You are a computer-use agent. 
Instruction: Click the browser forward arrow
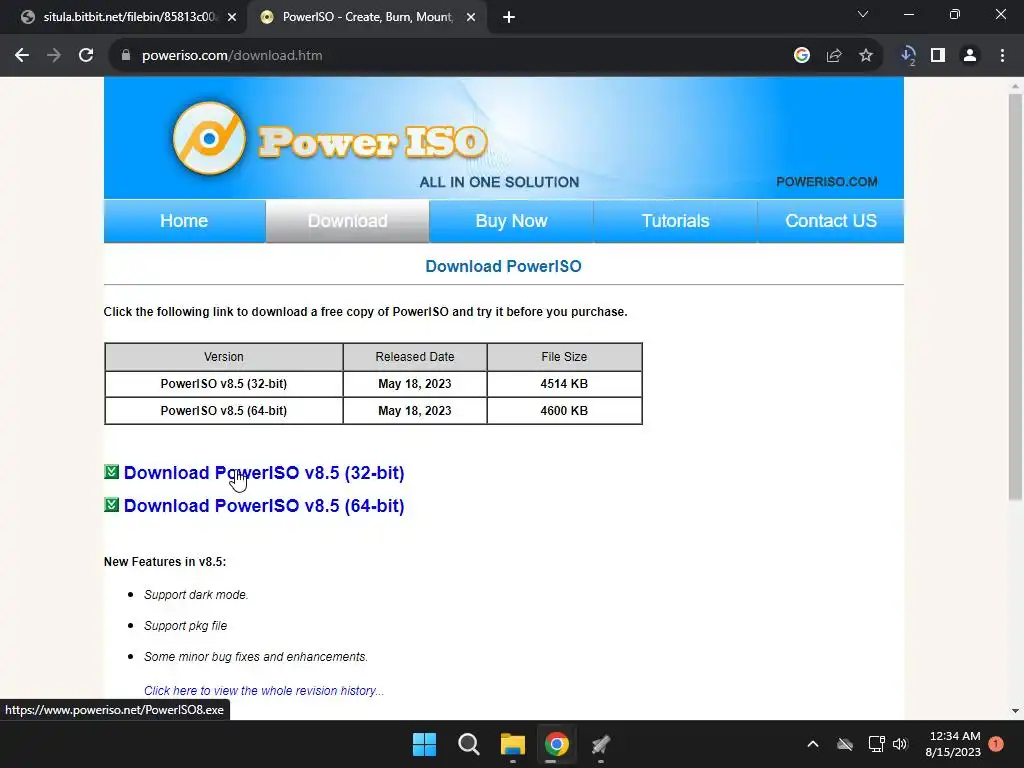54,56
